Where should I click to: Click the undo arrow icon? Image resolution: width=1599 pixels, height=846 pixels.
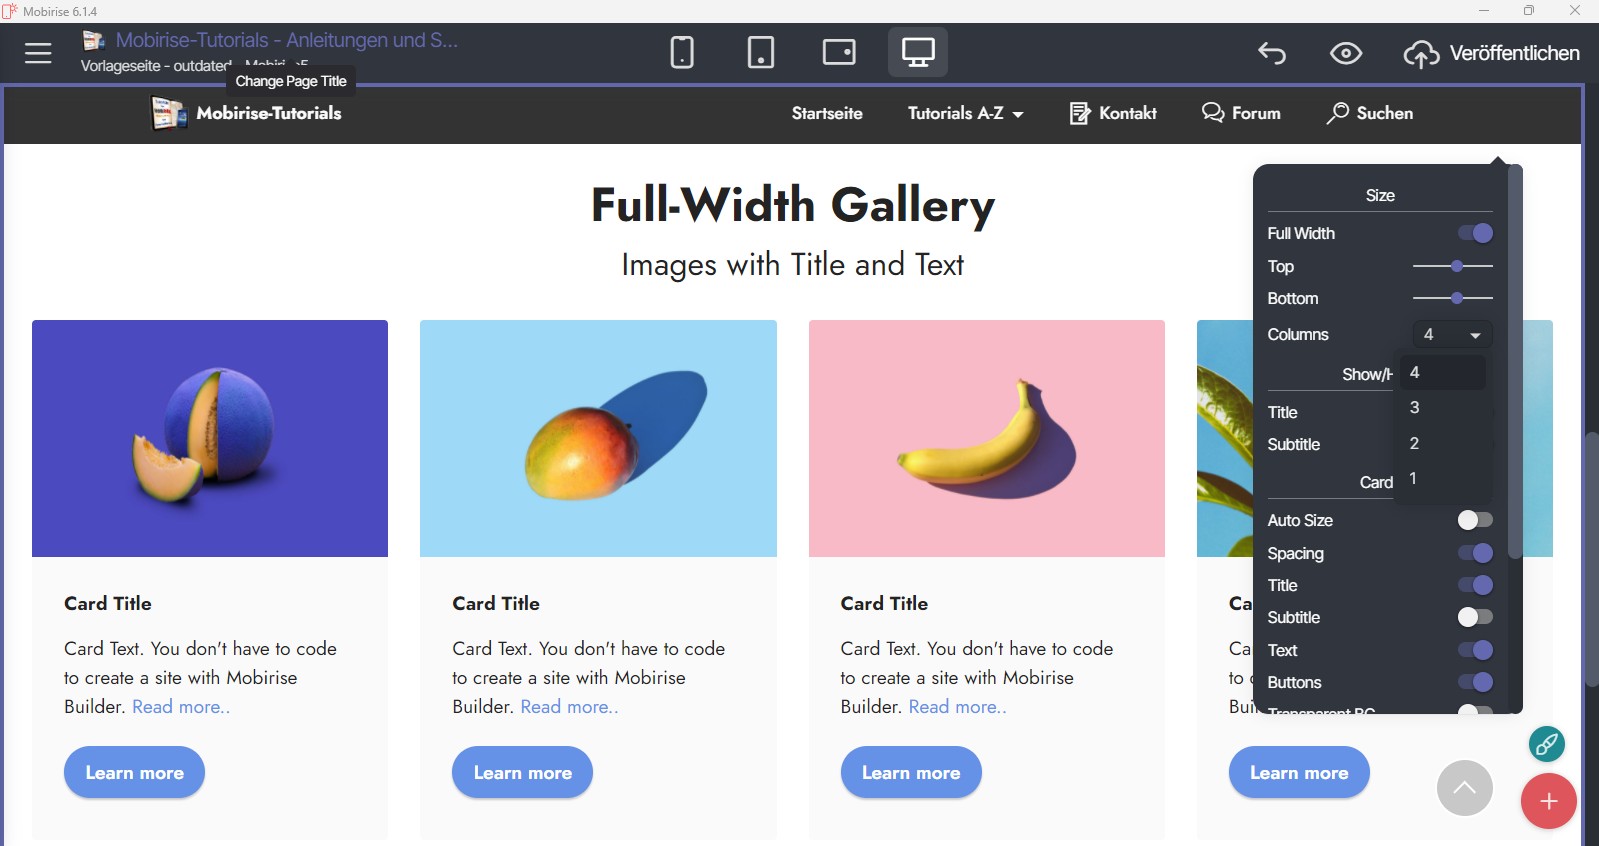[1272, 53]
